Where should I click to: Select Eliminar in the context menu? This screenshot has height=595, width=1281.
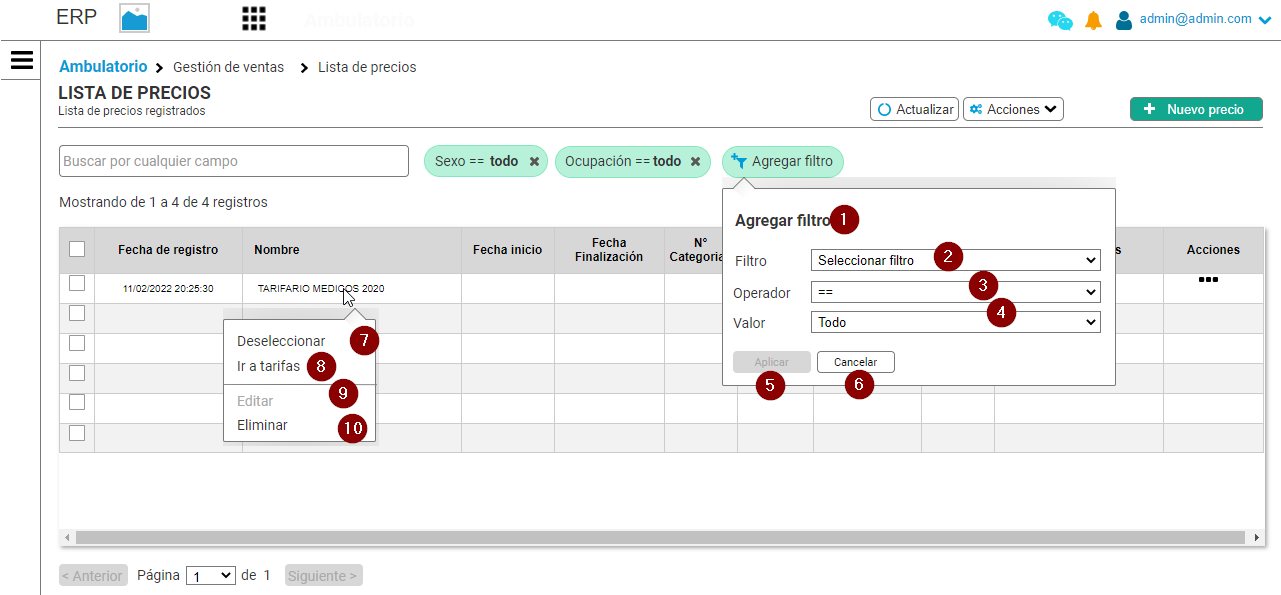(x=262, y=425)
